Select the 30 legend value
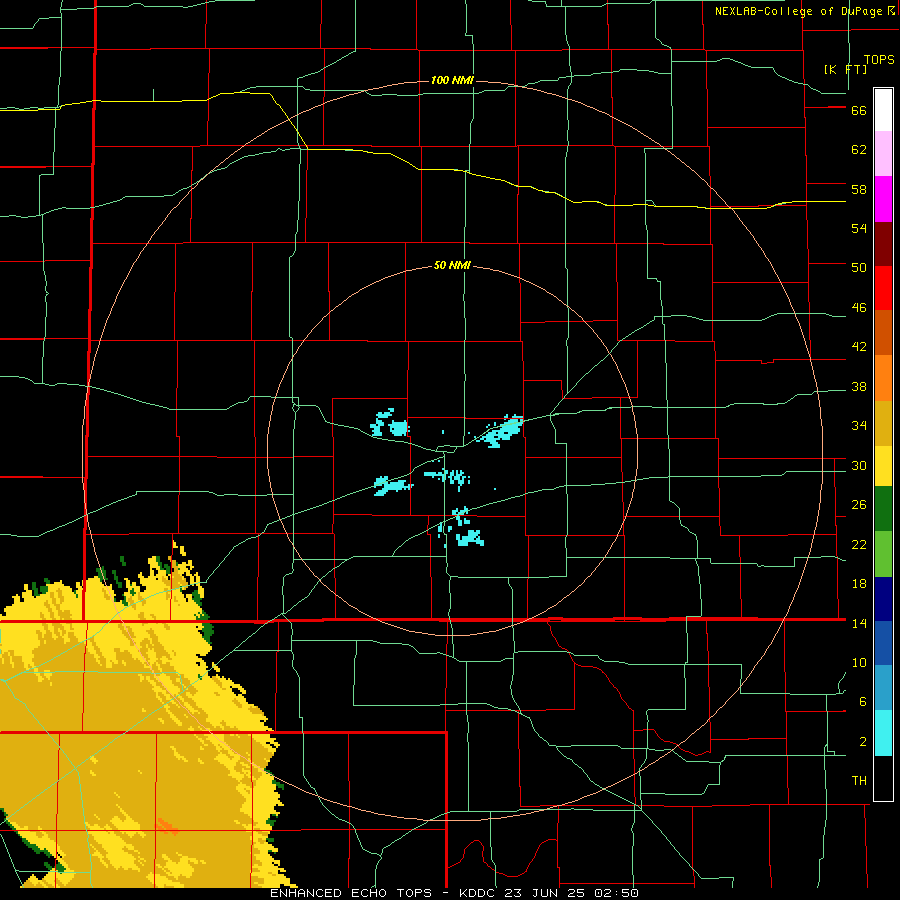This screenshot has height=900, width=900. pyautogui.click(x=859, y=465)
